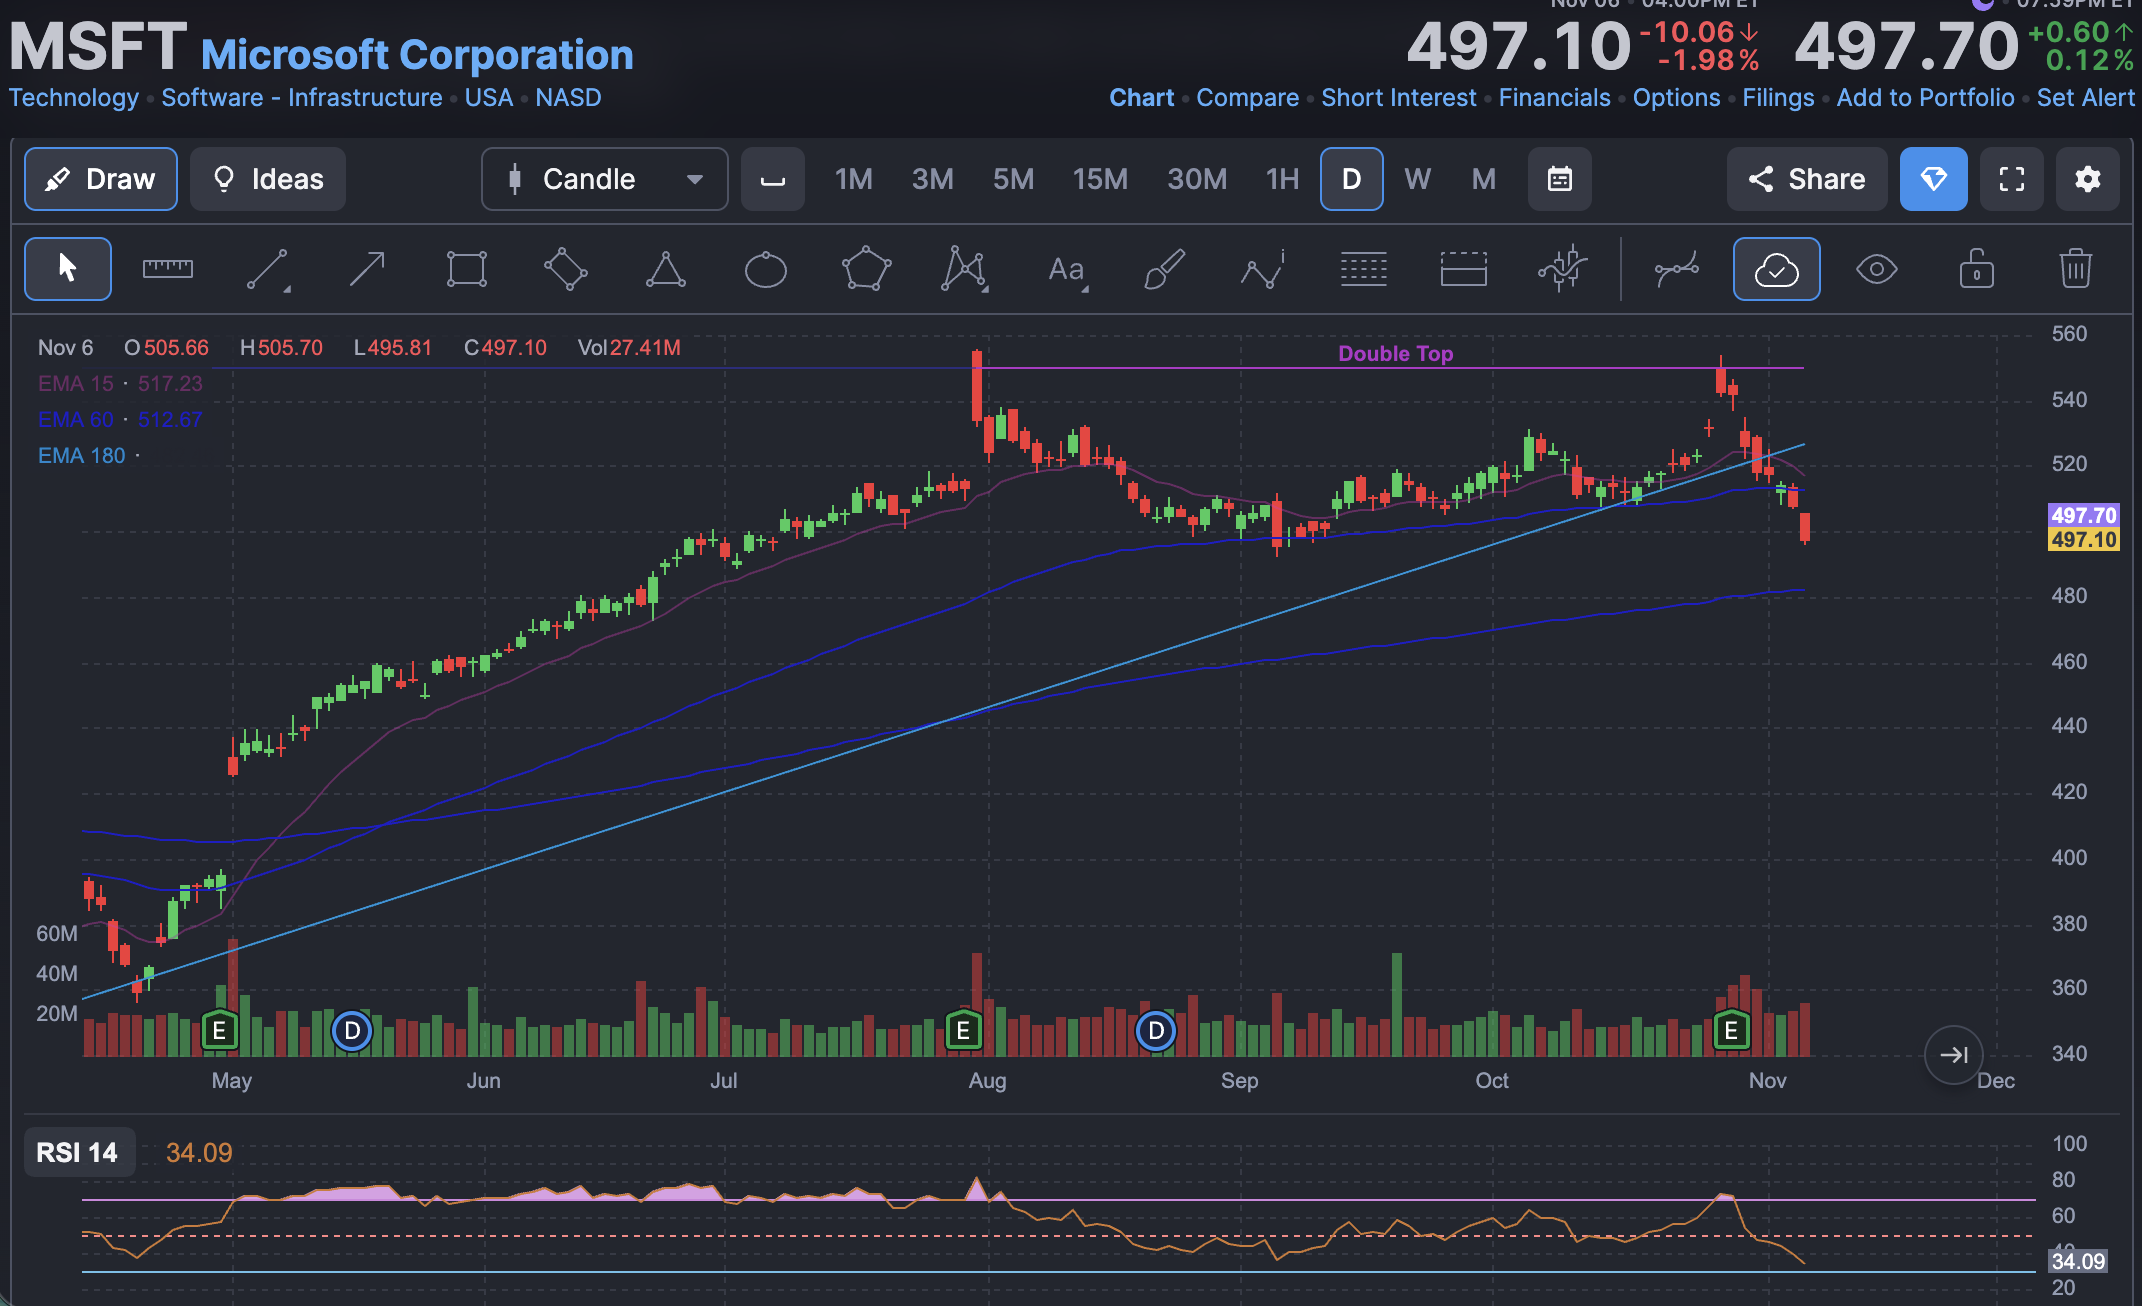Choose the rectangle shape tool
Image resolution: width=2142 pixels, height=1306 pixels.
pyautogui.click(x=466, y=269)
